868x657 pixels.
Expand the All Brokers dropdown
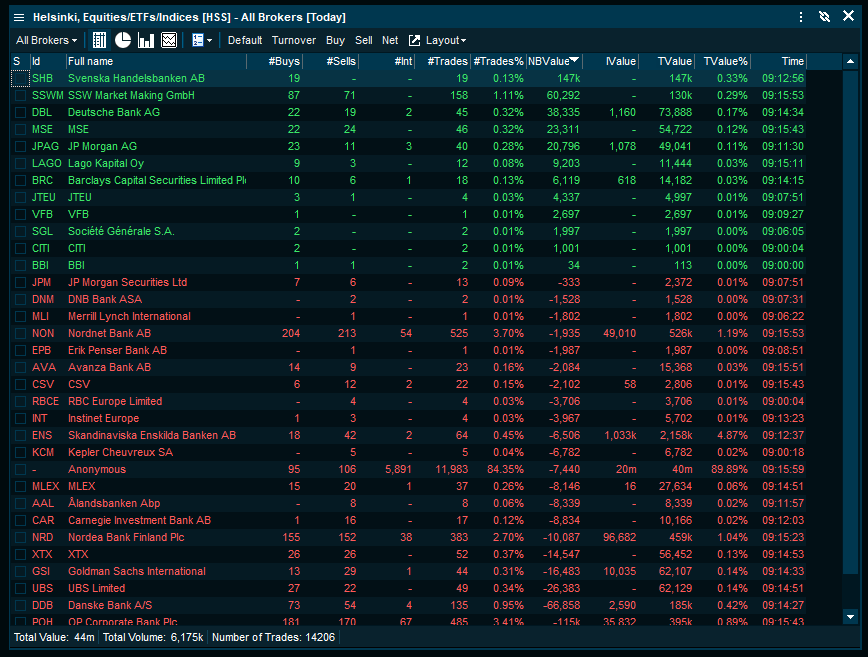click(x=46, y=40)
